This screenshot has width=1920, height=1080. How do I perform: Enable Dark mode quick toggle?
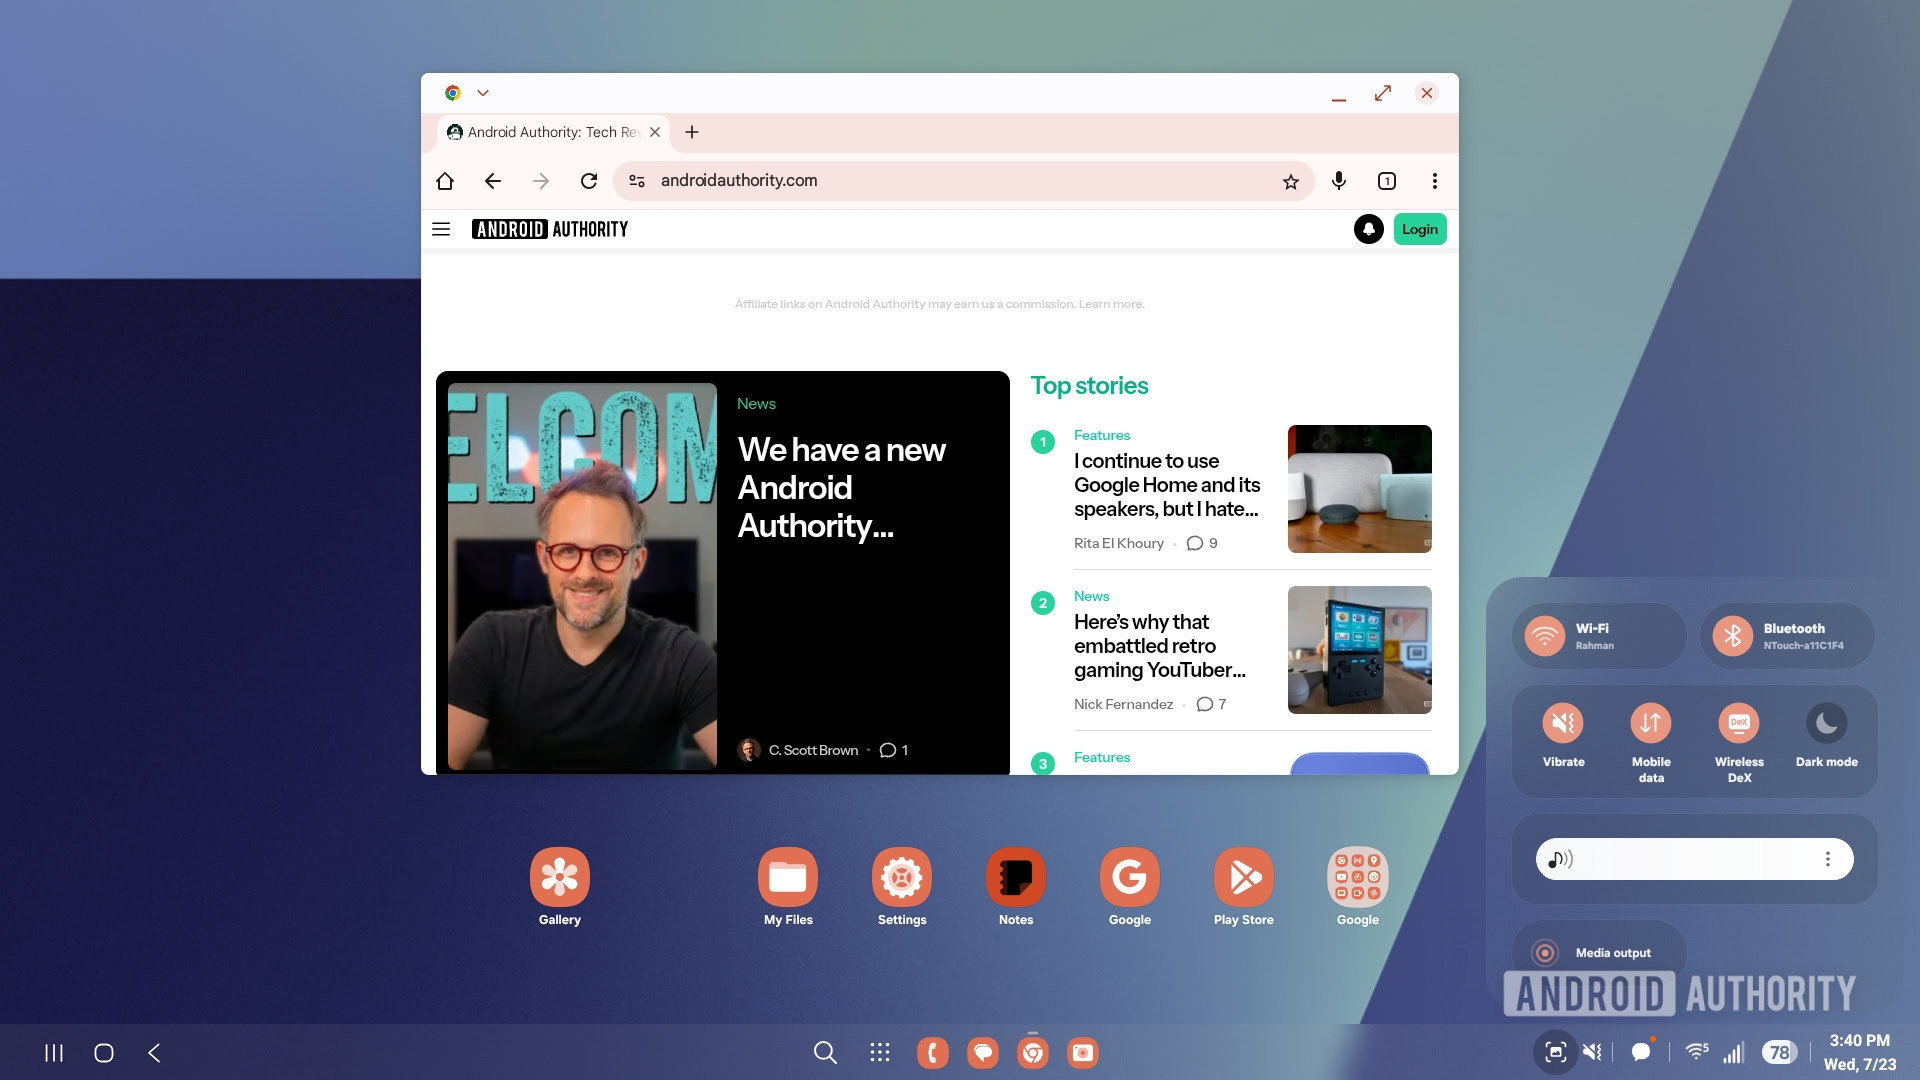pos(1826,724)
